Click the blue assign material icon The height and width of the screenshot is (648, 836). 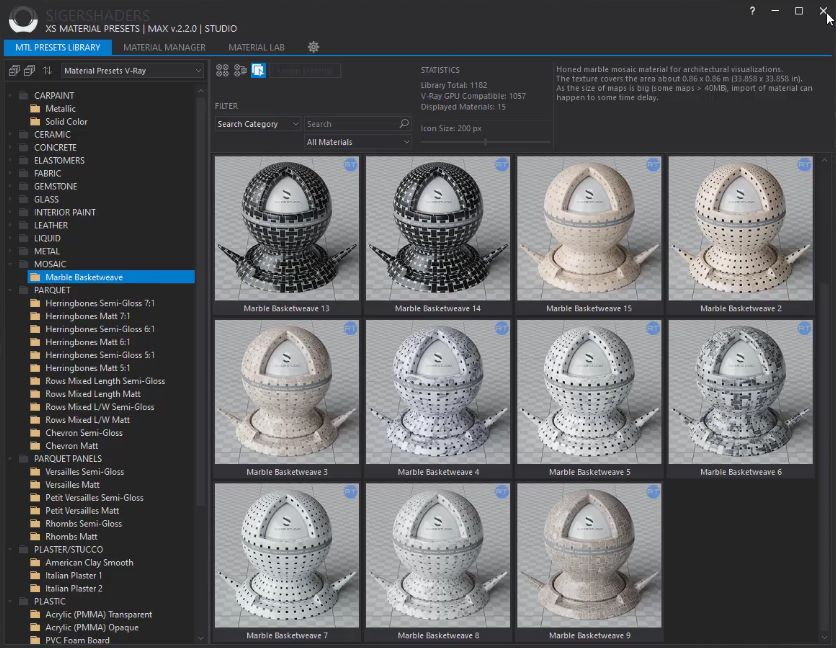pyautogui.click(x=260, y=70)
